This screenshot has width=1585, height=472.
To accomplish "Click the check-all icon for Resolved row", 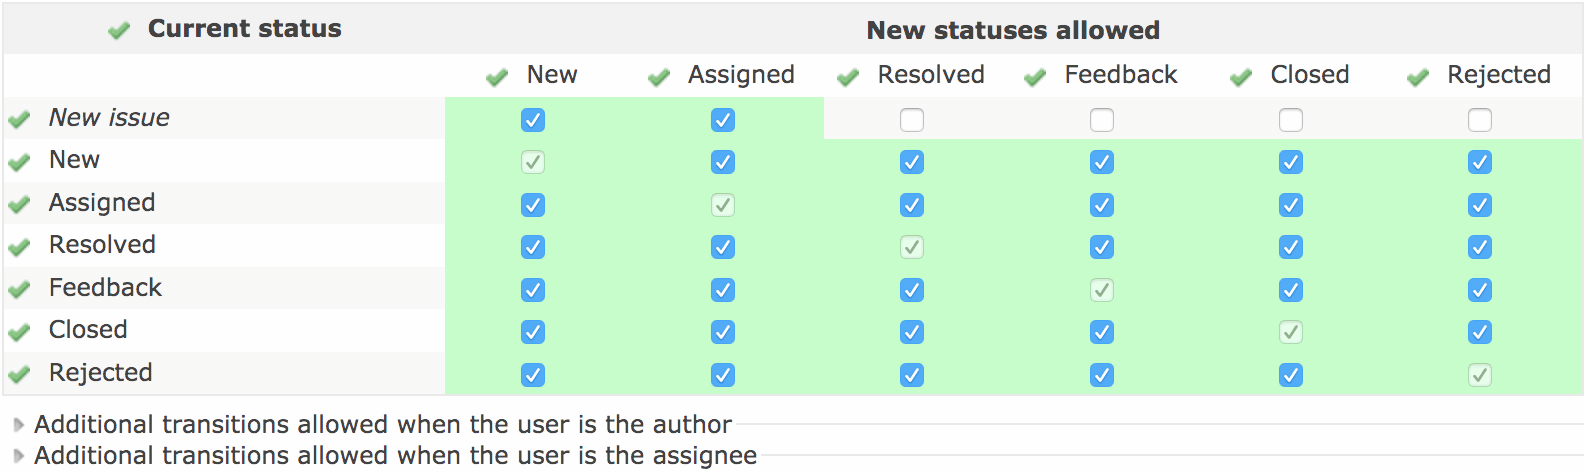I will click(x=19, y=247).
